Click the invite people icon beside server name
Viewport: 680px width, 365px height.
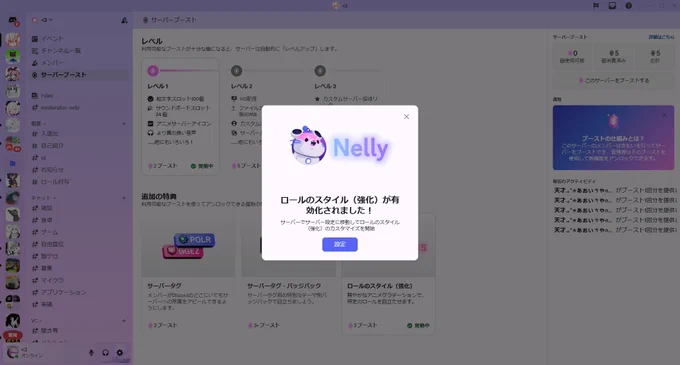click(124, 20)
